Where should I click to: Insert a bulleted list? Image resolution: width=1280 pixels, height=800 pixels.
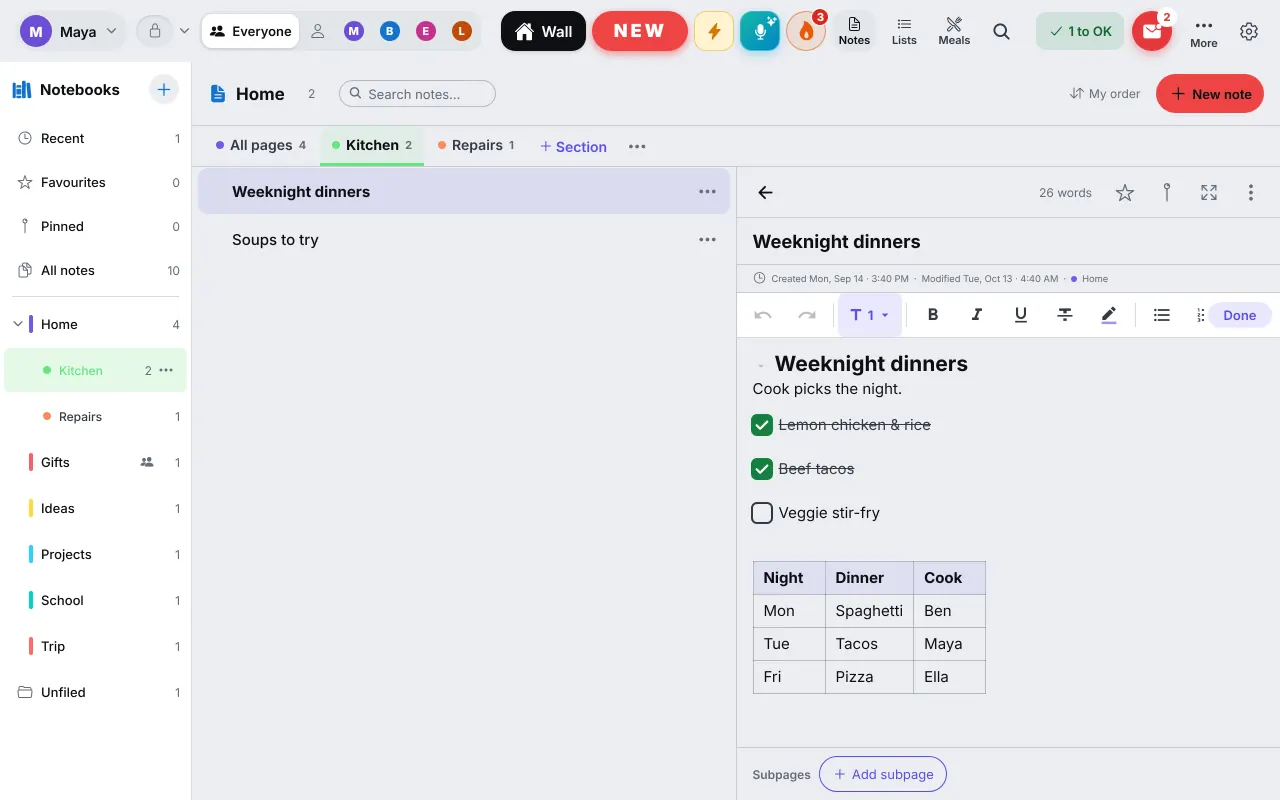pyautogui.click(x=1162, y=315)
